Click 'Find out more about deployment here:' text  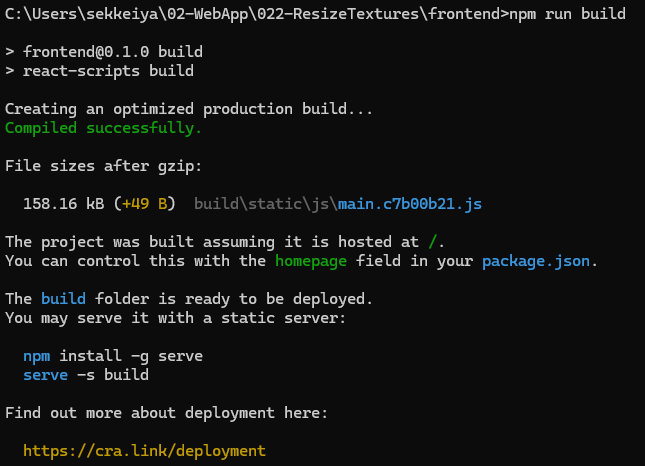tap(166, 412)
